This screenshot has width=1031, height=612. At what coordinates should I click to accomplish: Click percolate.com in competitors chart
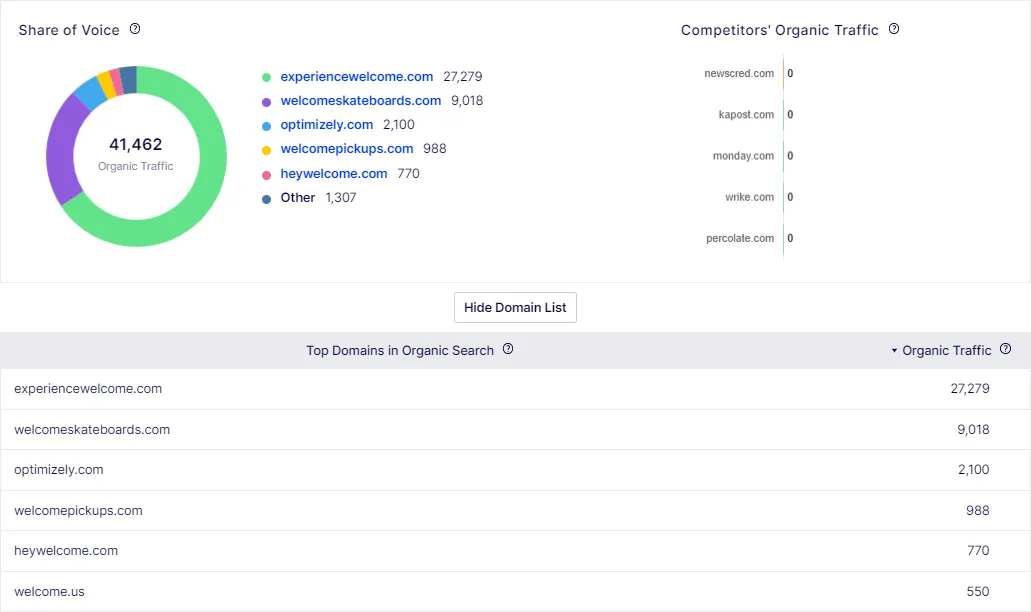click(740, 238)
